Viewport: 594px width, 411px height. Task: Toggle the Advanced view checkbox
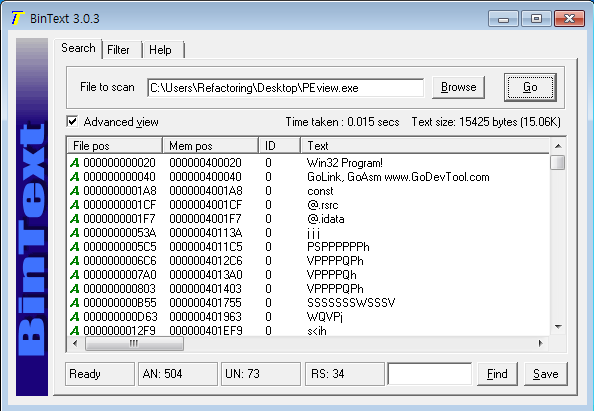pos(72,122)
